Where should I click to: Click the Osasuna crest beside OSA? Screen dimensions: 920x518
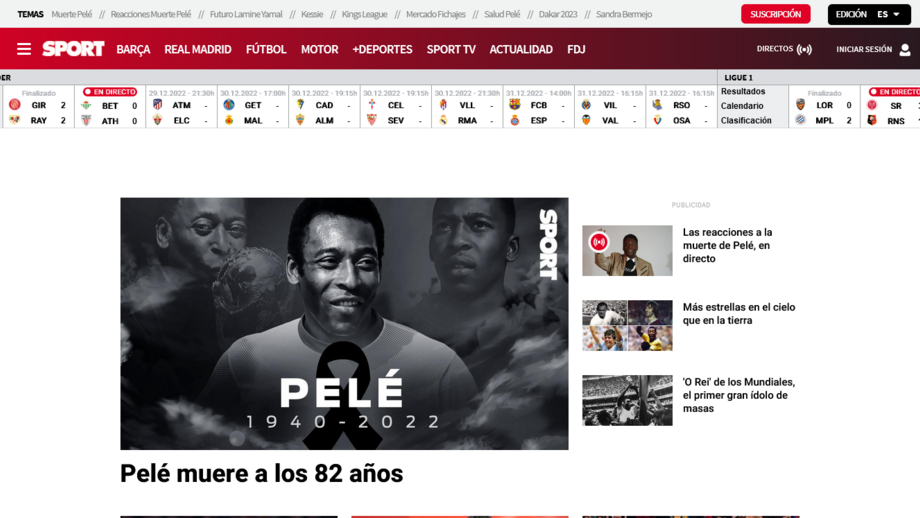pyautogui.click(x=657, y=120)
